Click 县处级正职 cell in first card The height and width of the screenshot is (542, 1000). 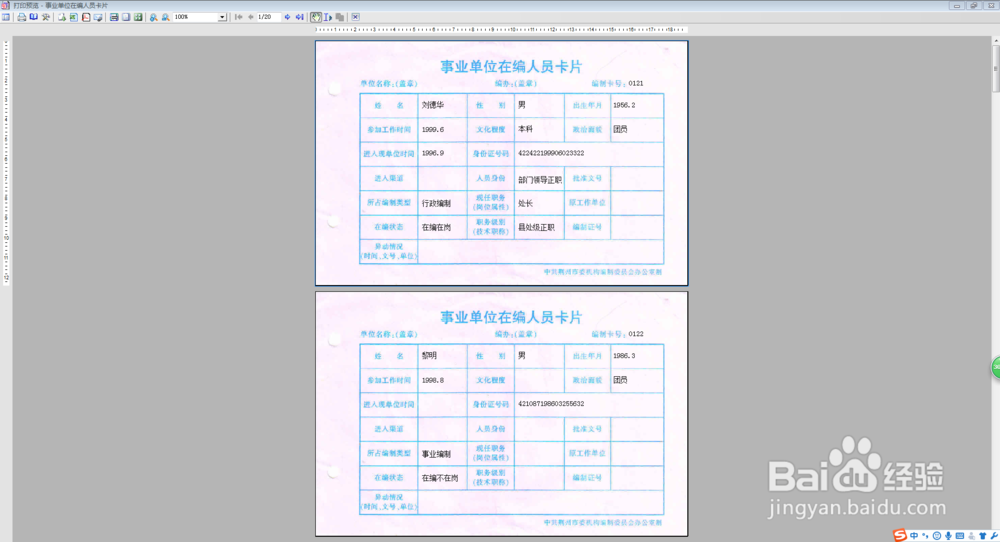pyautogui.click(x=536, y=228)
